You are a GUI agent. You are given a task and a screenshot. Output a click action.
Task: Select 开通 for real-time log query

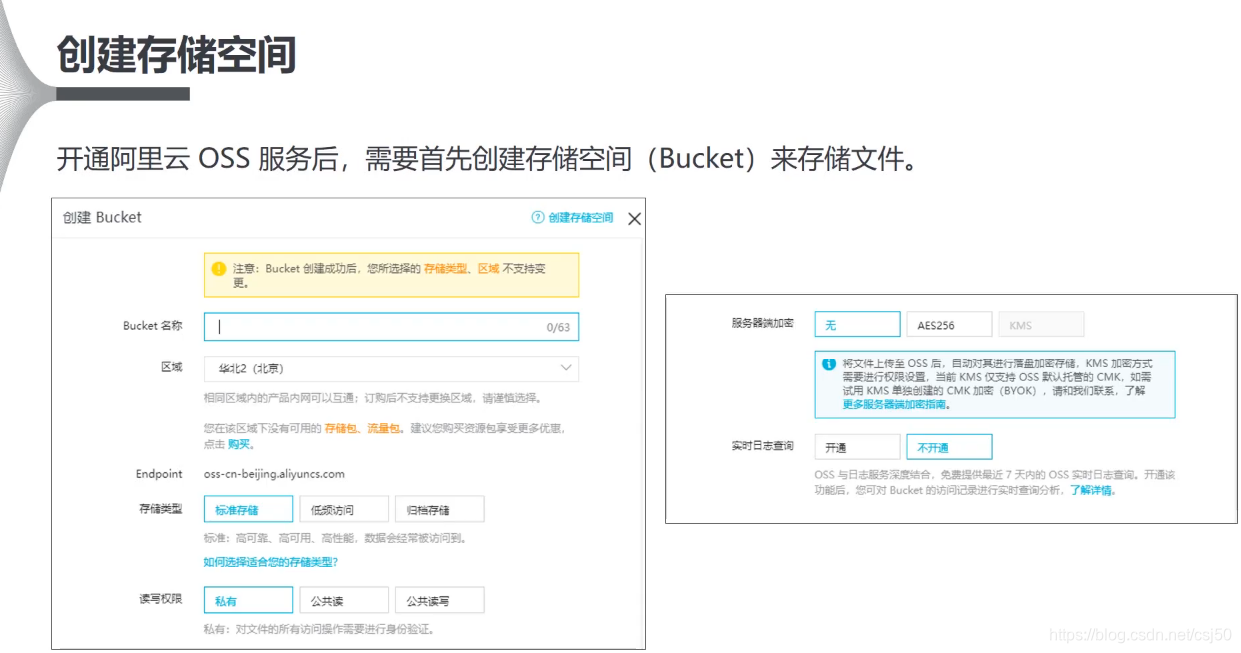point(857,447)
